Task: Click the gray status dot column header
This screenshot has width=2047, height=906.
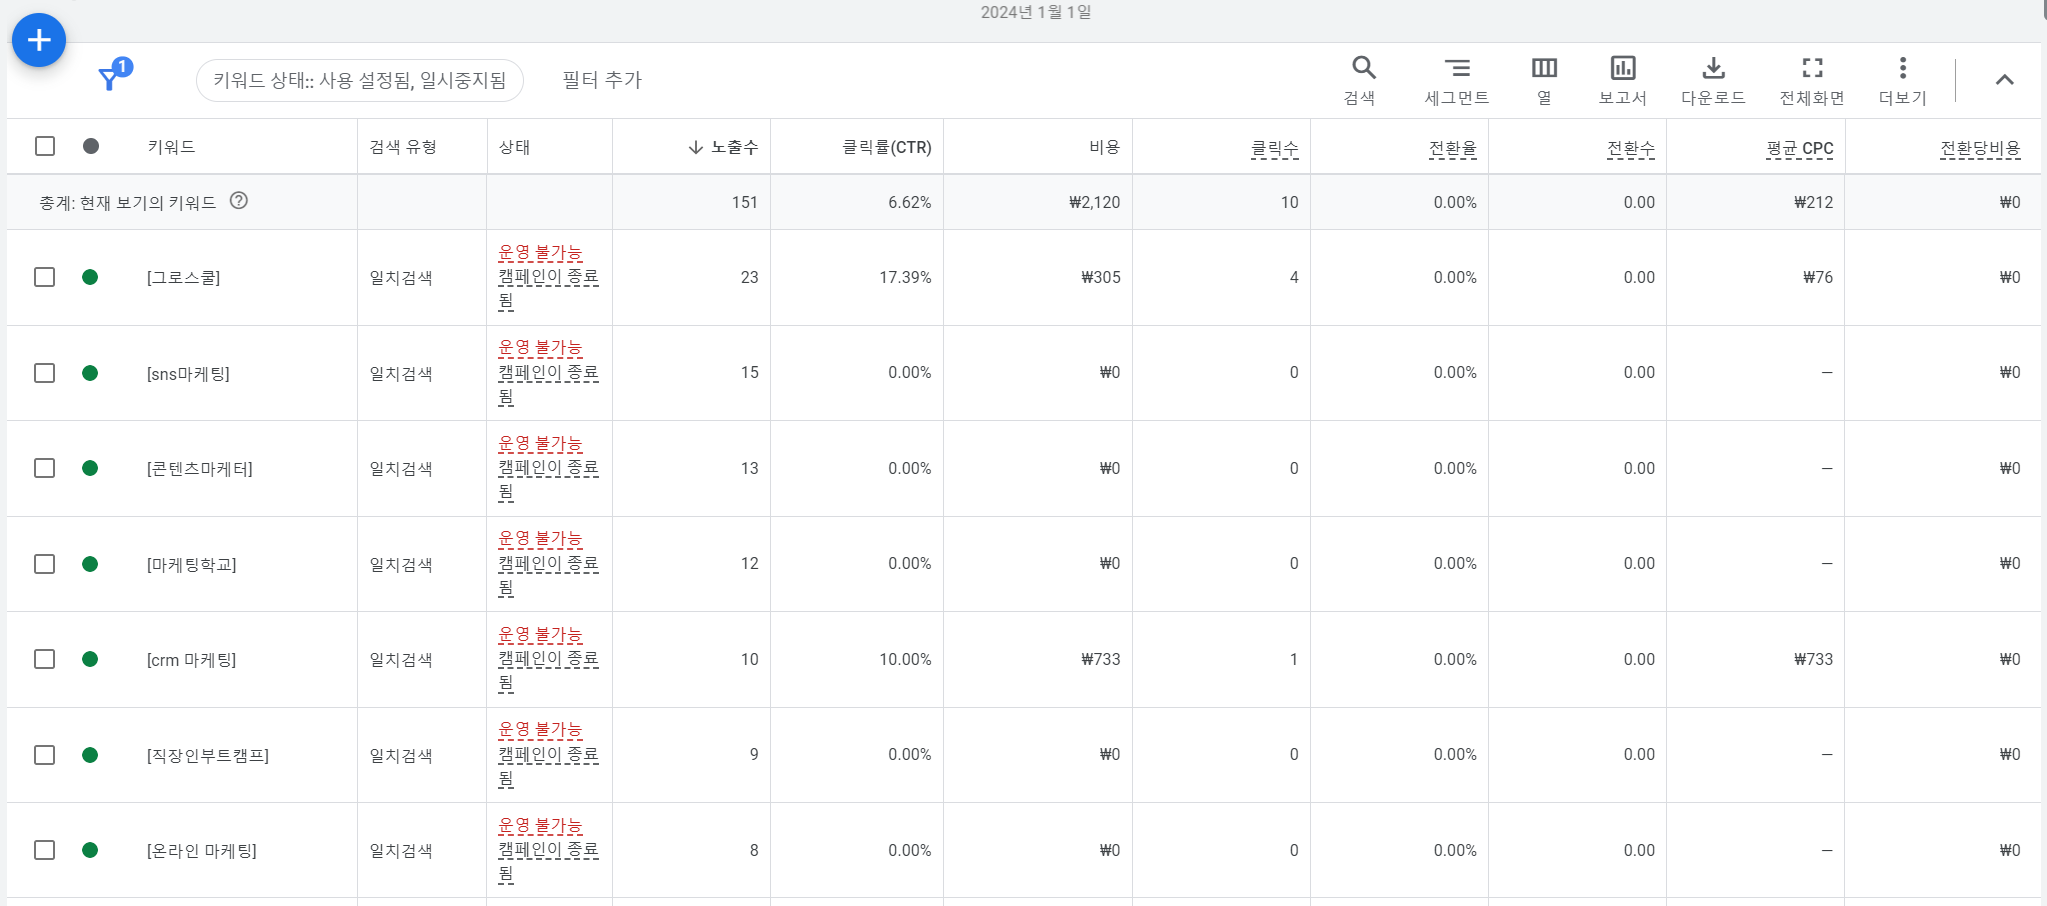Action: coord(91,146)
